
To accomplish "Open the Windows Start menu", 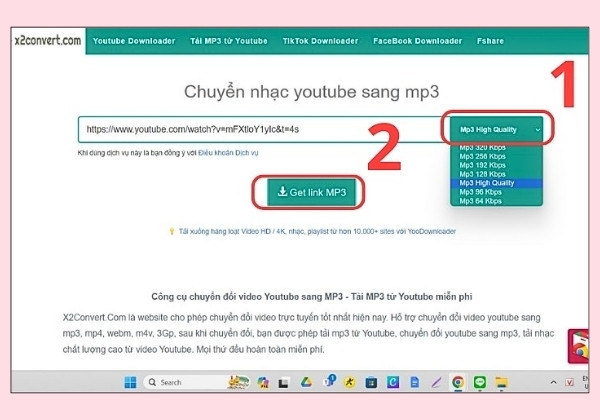I will click(x=130, y=382).
